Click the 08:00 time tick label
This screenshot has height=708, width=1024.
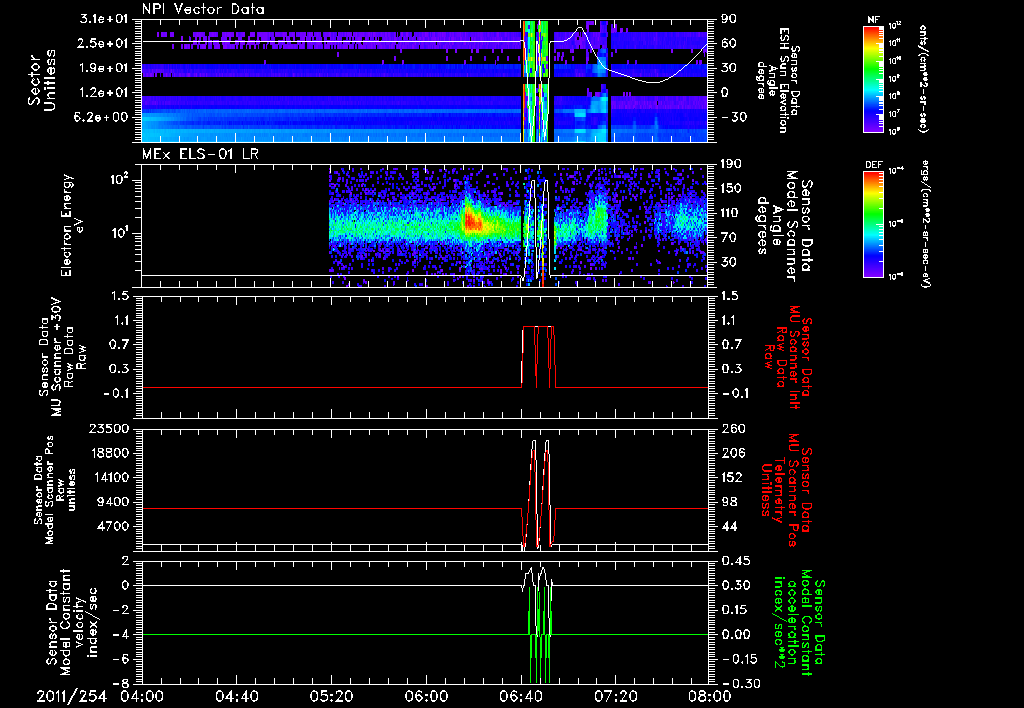tap(711, 696)
